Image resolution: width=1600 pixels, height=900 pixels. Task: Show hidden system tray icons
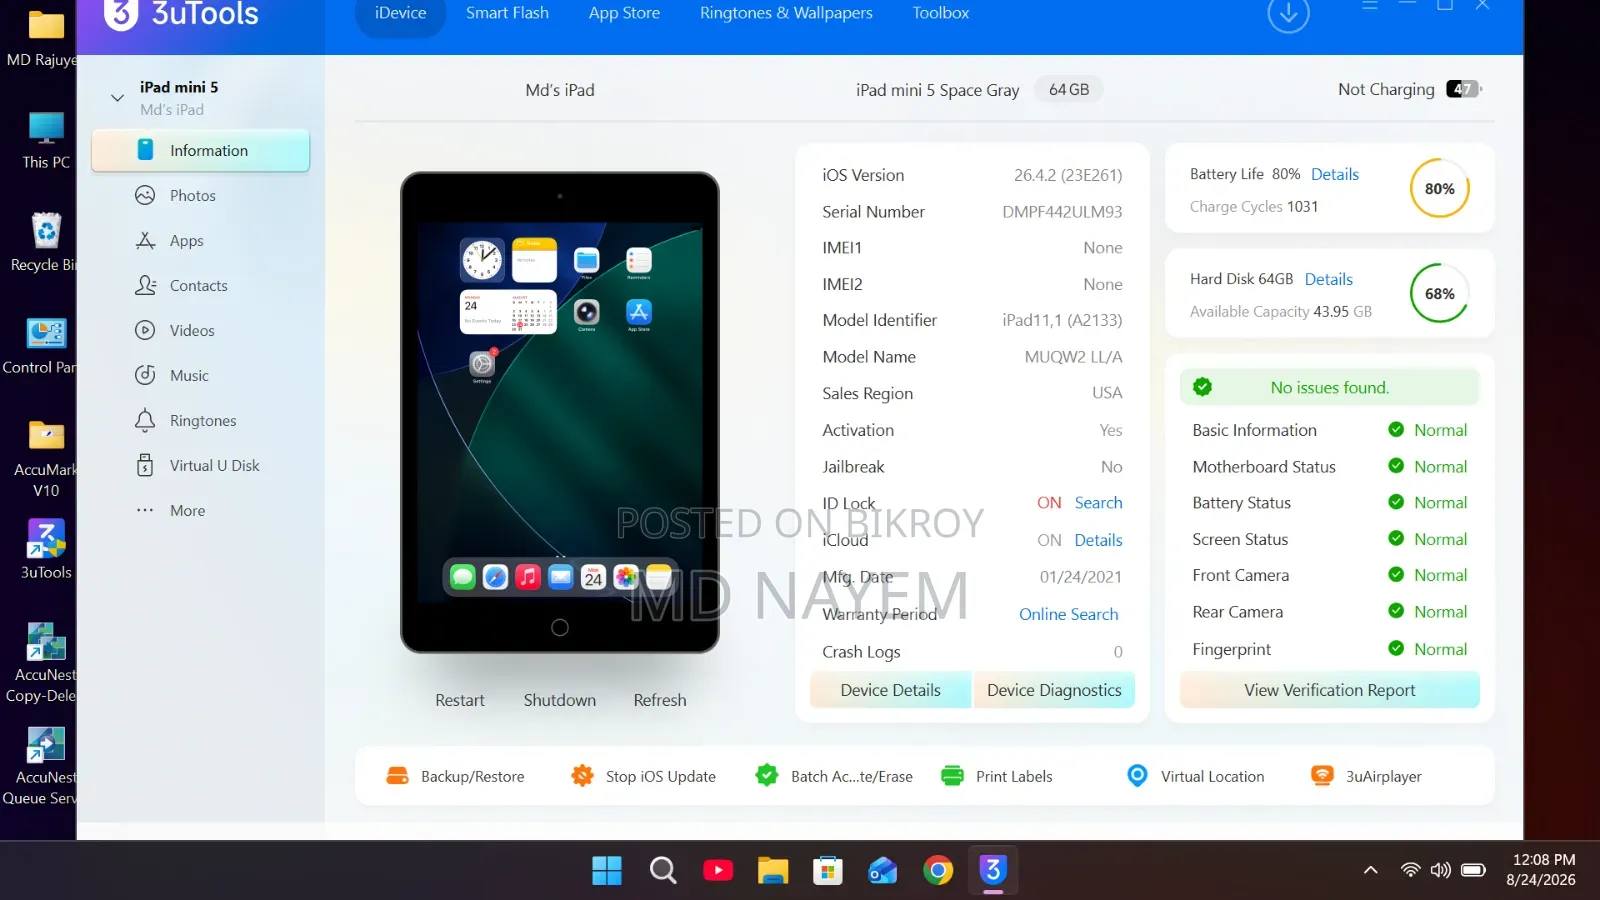pyautogui.click(x=1371, y=870)
